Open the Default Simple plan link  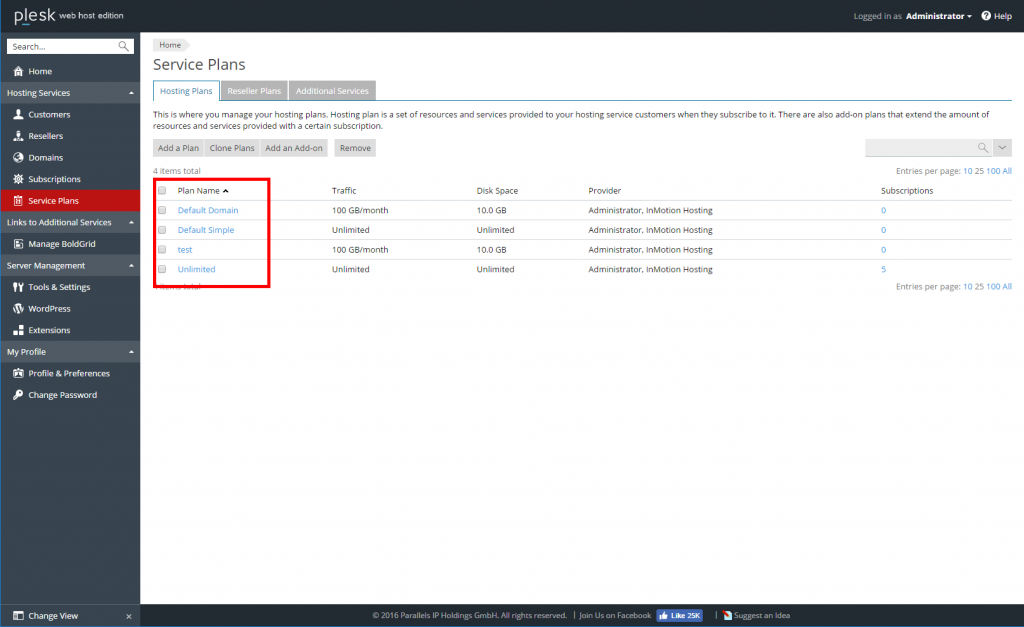click(x=206, y=230)
